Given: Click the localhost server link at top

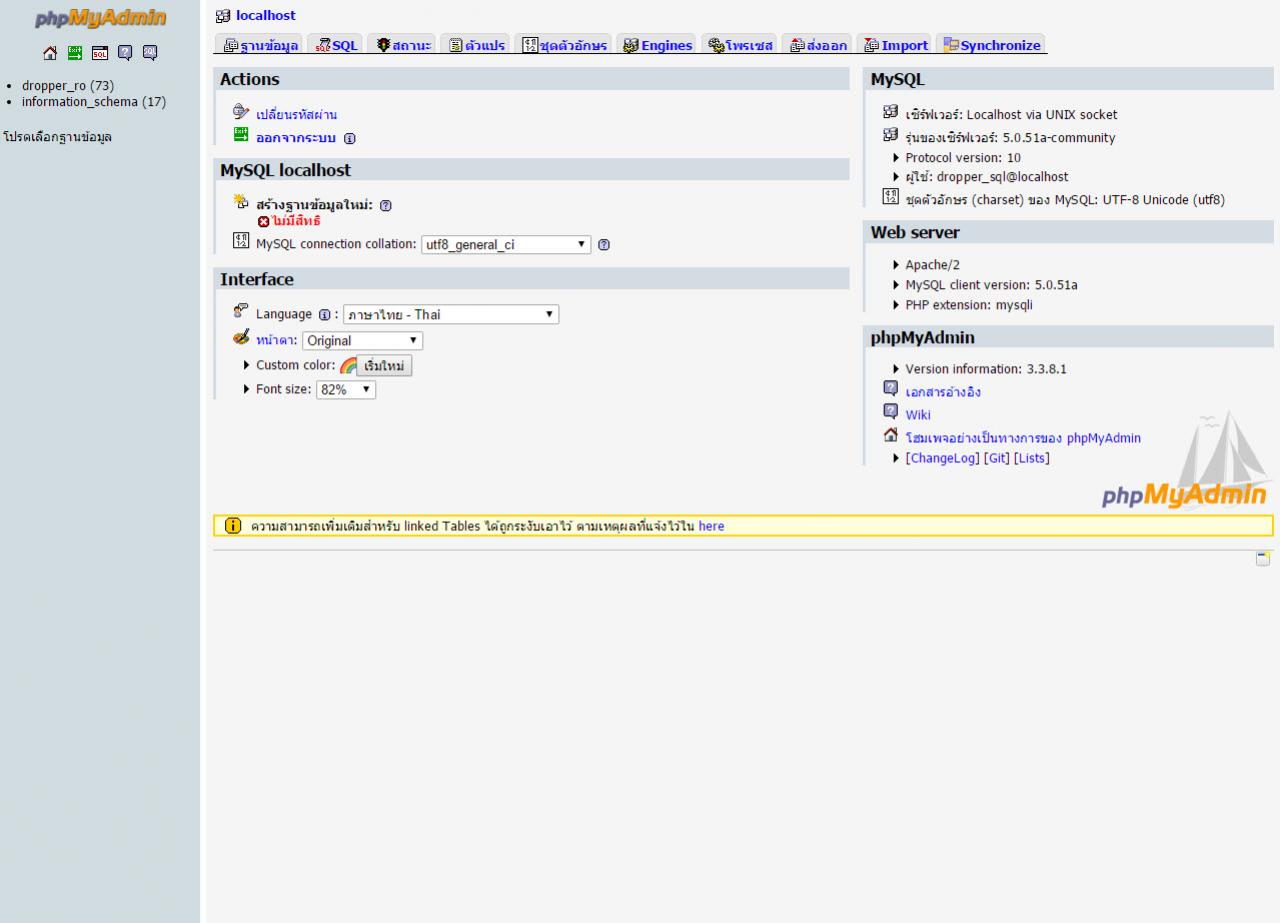Looking at the screenshot, I should pos(266,15).
